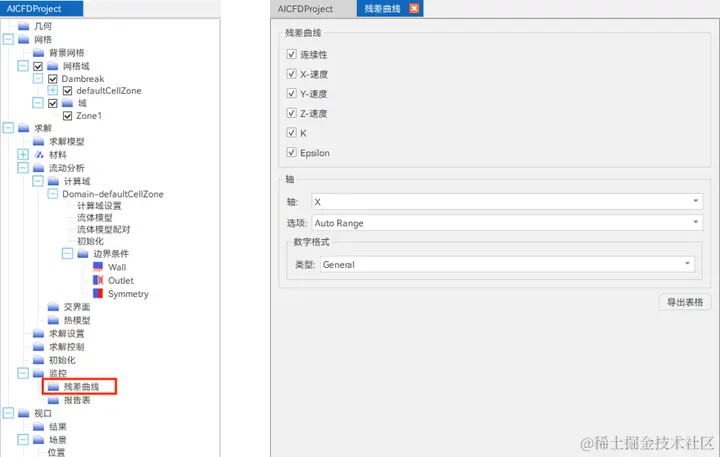Expand the defaultCellZone tree node
Image resolution: width=720 pixels, height=457 pixels.
tap(53, 90)
